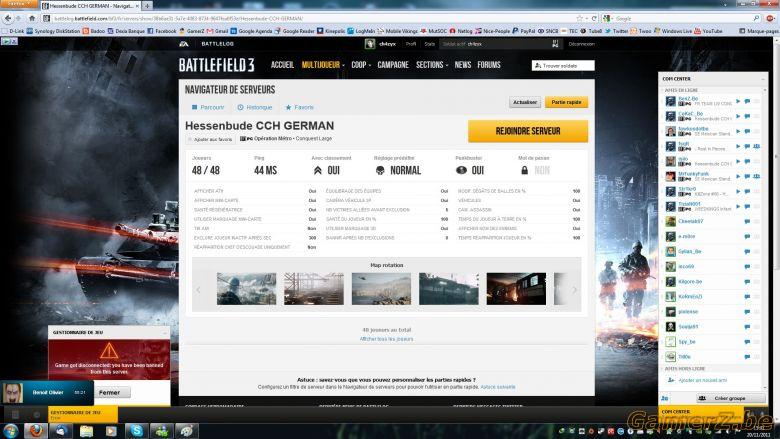The image size is (780, 439).
Task: Click the Actualiser button
Action: tap(525, 102)
